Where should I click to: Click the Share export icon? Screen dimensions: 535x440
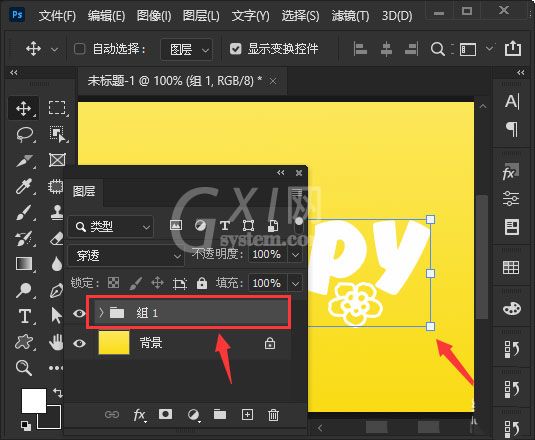coord(513,48)
